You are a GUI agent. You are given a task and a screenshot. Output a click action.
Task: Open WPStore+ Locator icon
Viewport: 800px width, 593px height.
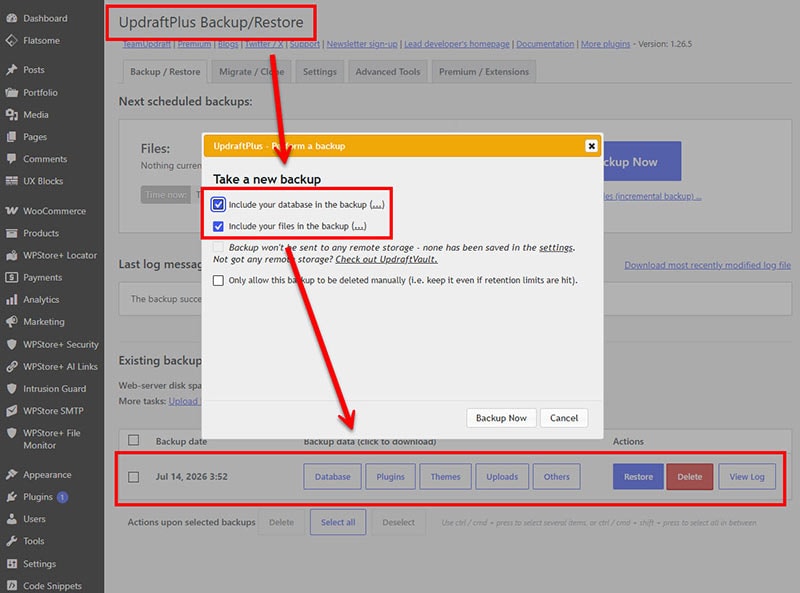[x=12, y=255]
